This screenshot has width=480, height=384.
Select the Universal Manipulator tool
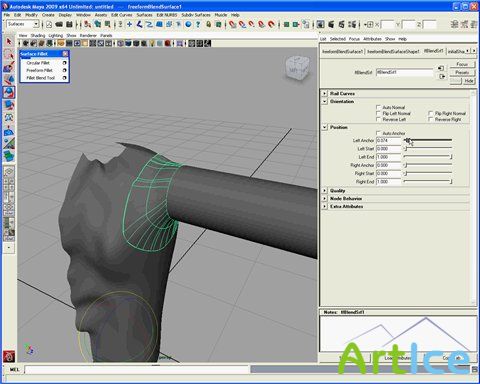click(x=9, y=117)
